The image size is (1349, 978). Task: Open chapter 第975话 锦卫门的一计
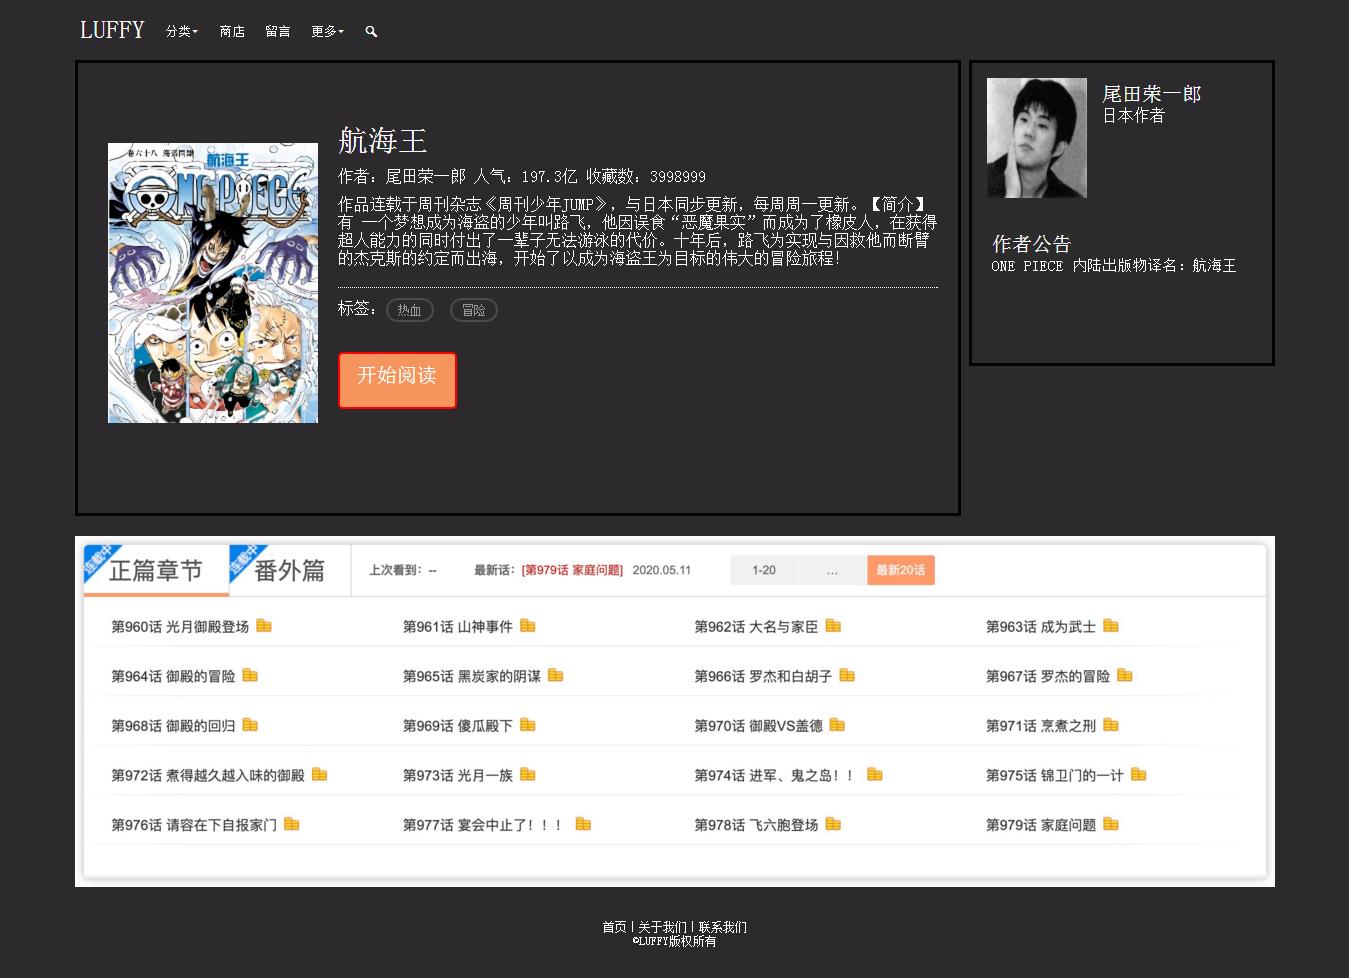point(1055,776)
